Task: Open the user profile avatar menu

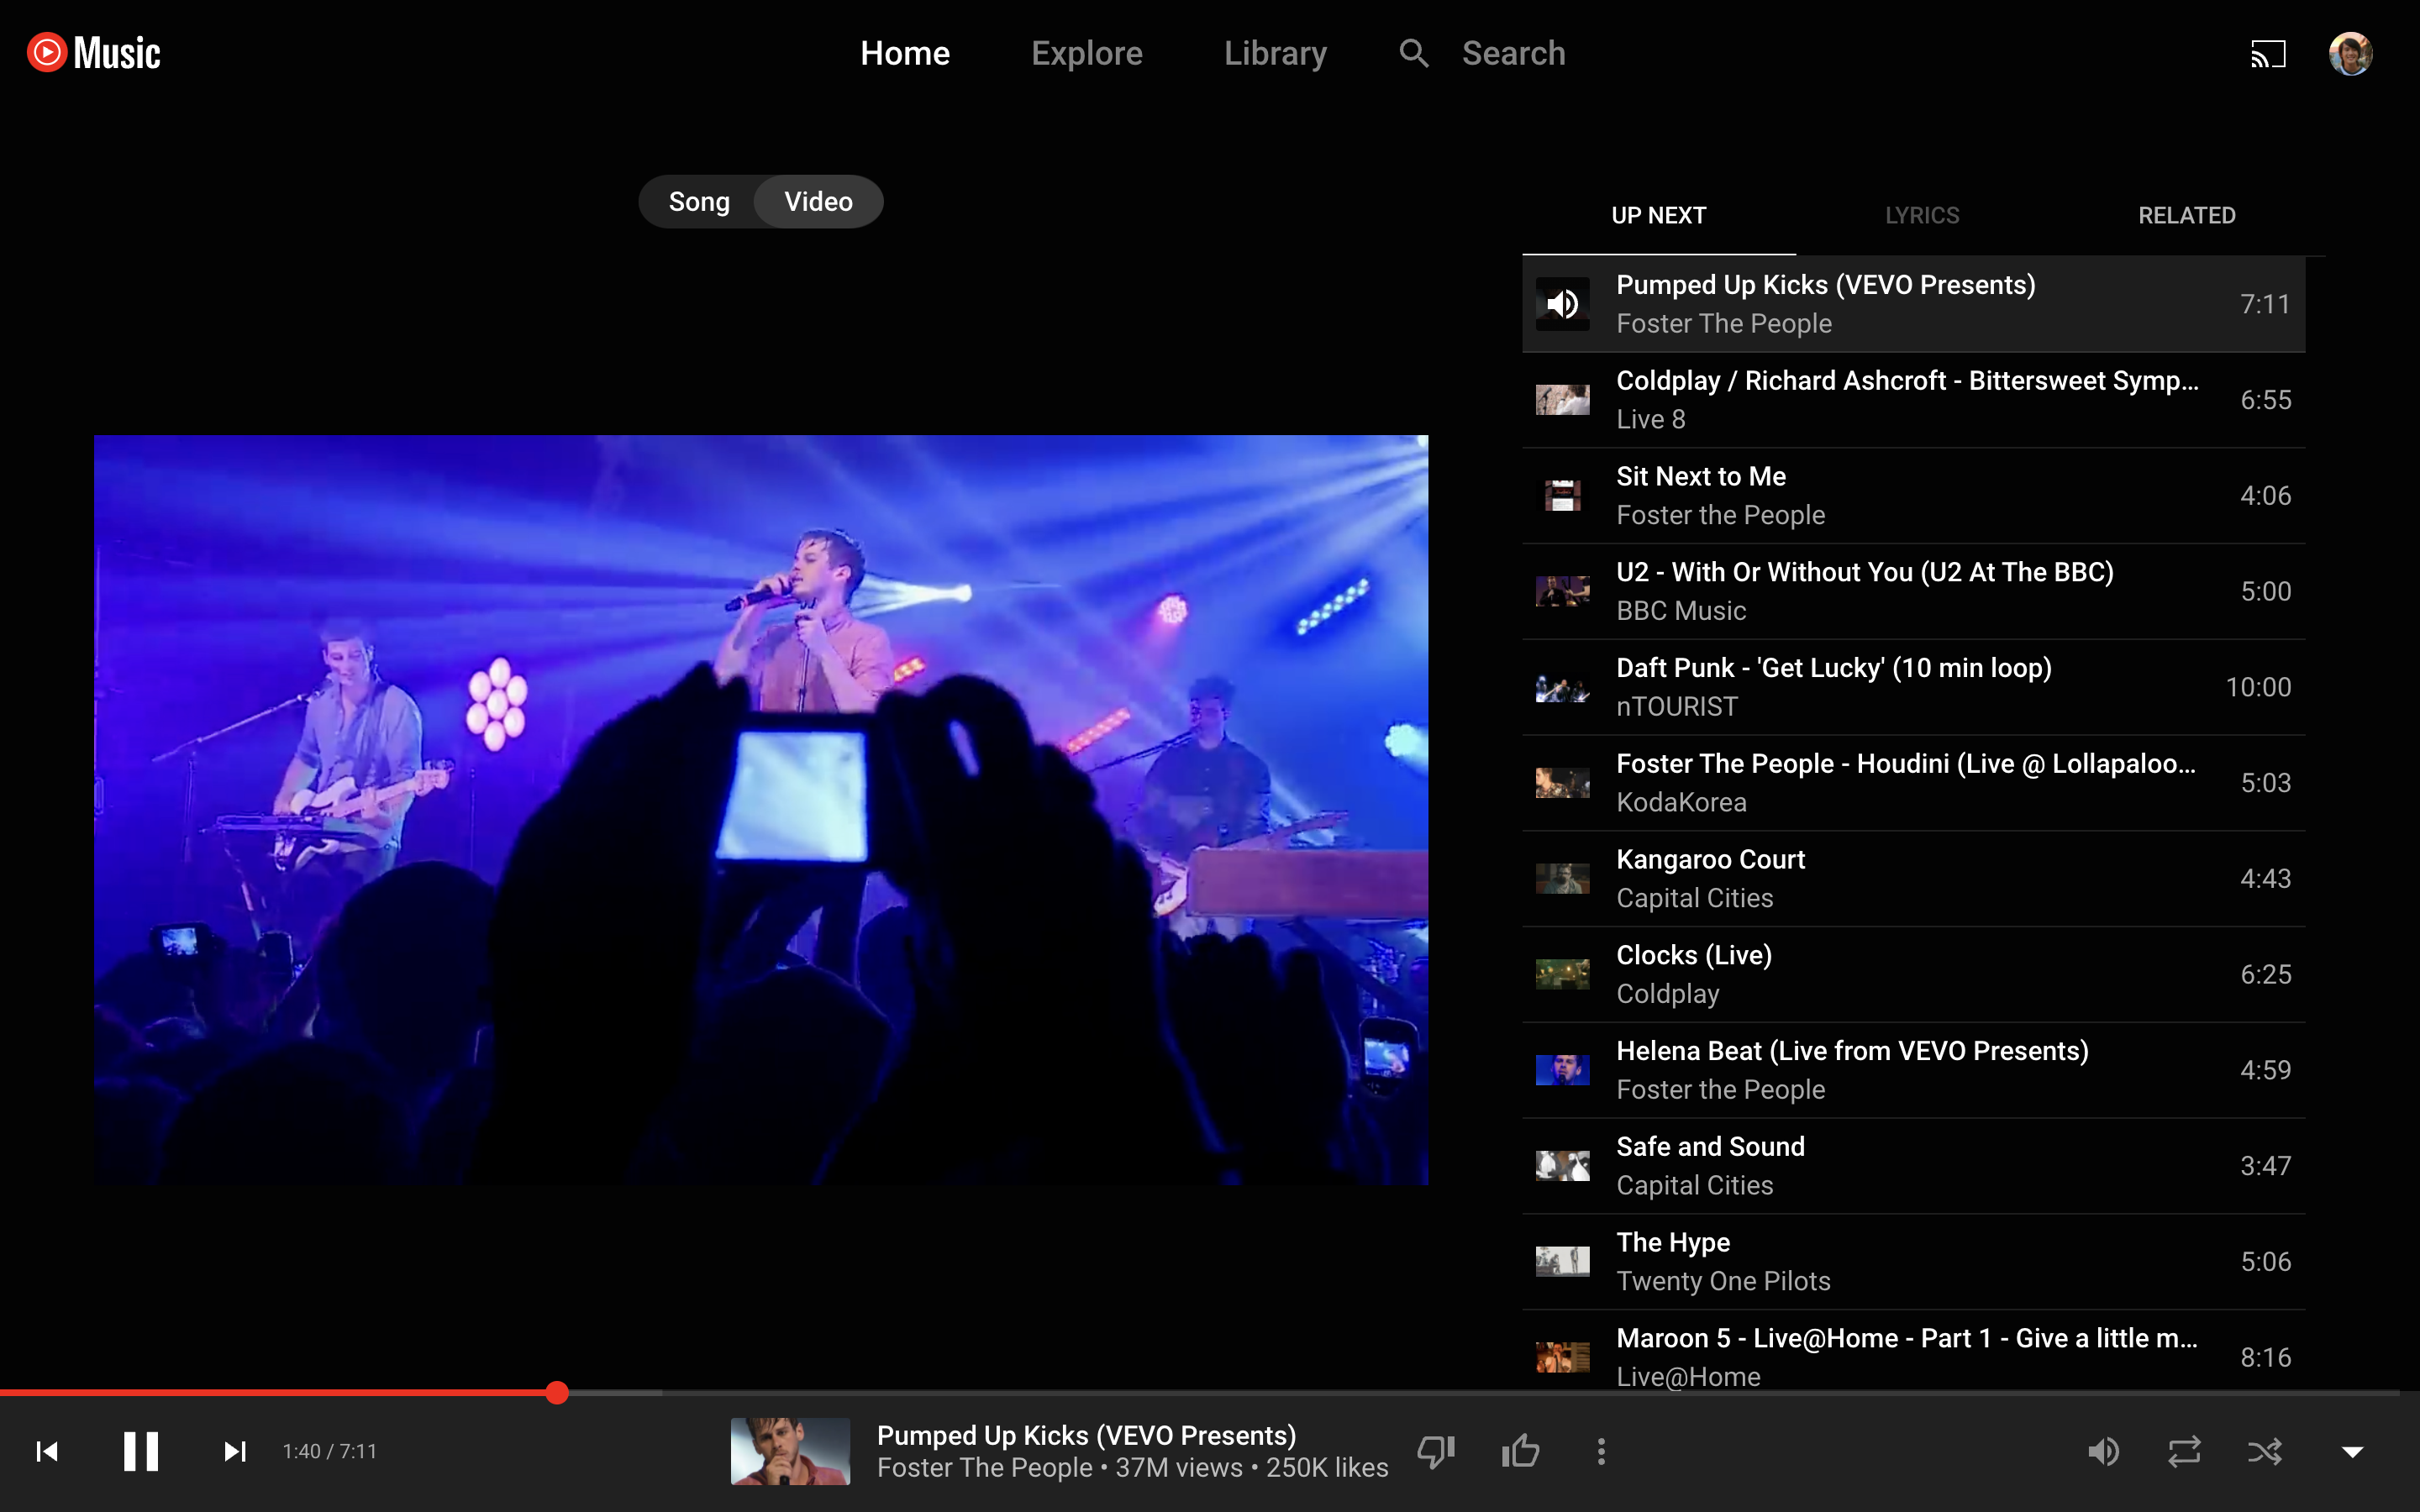Action: click(x=2350, y=54)
